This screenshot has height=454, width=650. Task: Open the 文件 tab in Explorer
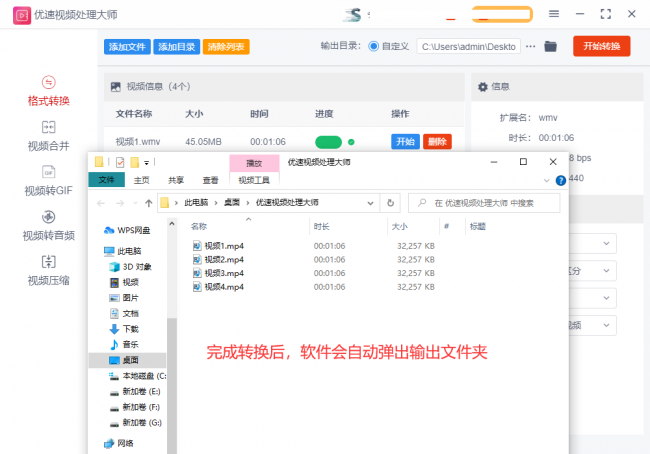[107, 180]
